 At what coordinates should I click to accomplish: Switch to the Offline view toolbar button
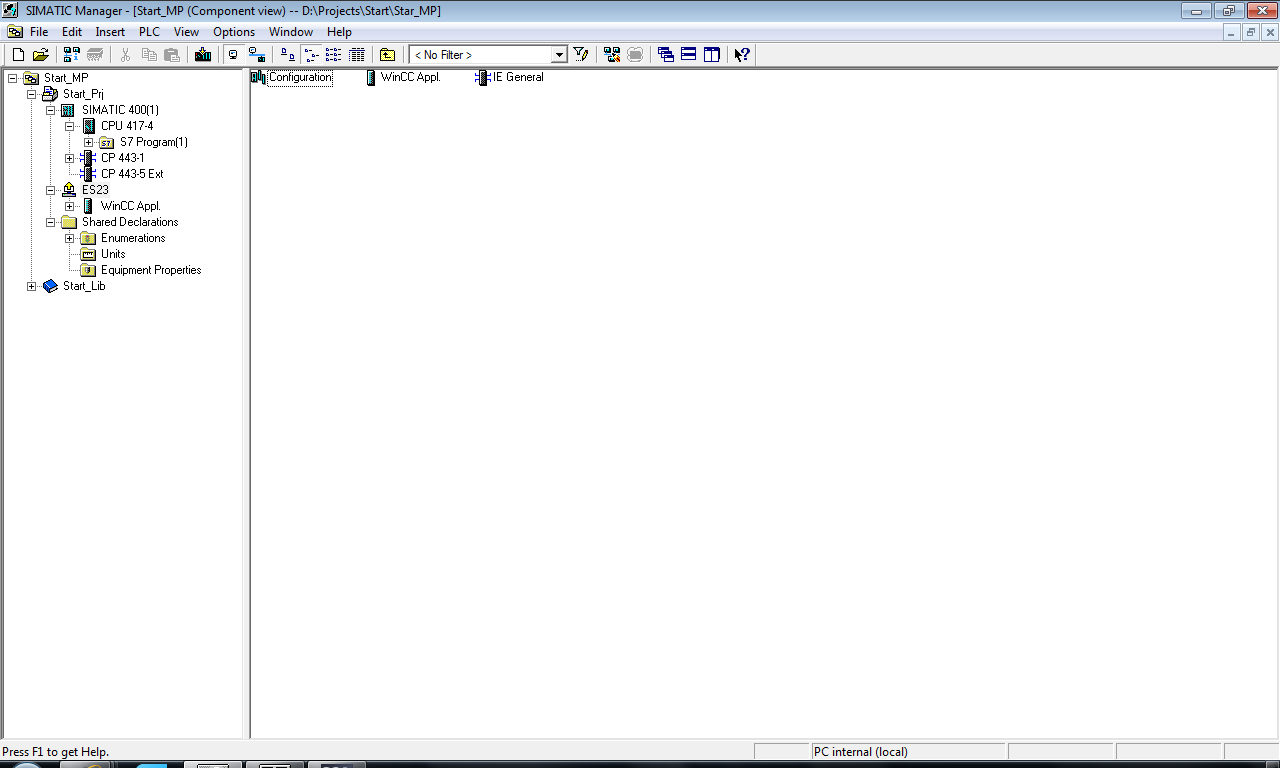pos(233,55)
